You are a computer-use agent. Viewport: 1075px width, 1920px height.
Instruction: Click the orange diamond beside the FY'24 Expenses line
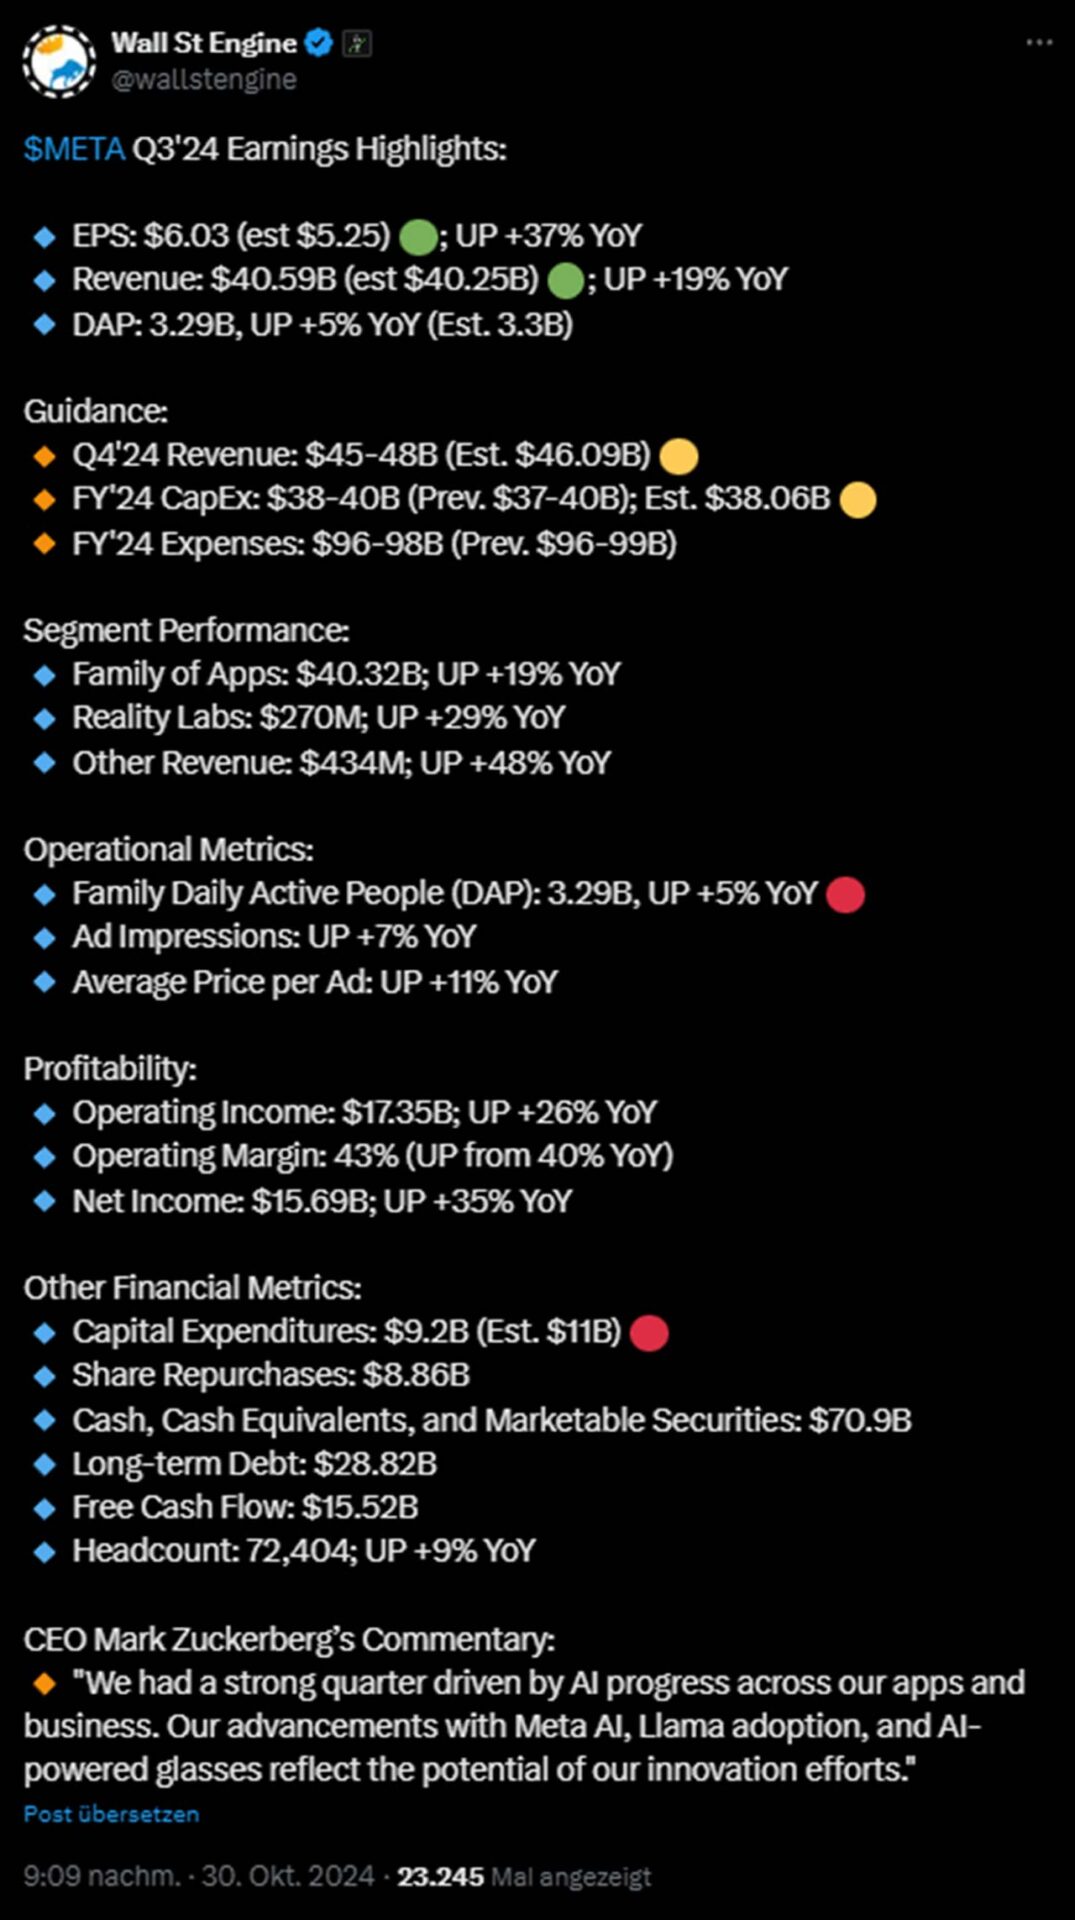pyautogui.click(x=44, y=544)
